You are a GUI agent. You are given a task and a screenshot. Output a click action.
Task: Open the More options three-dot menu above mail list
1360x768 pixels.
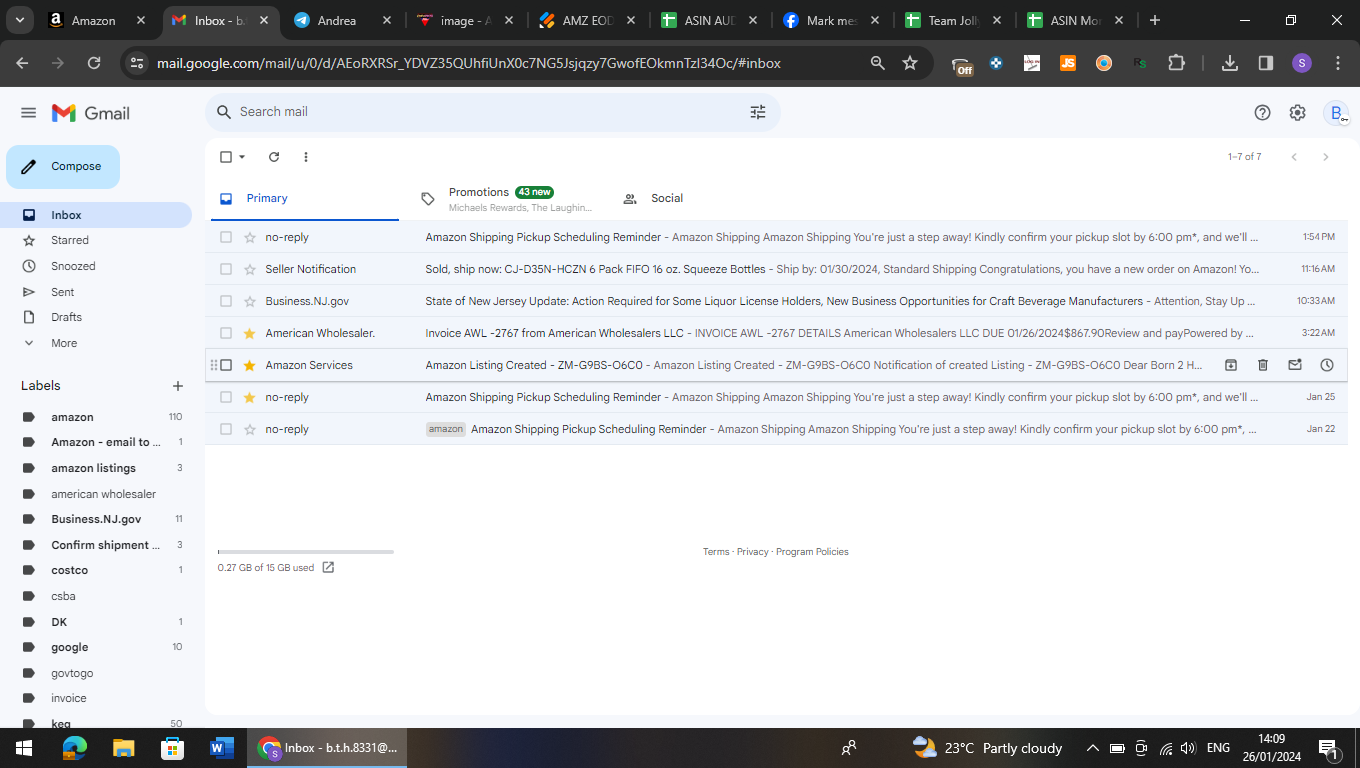click(306, 157)
